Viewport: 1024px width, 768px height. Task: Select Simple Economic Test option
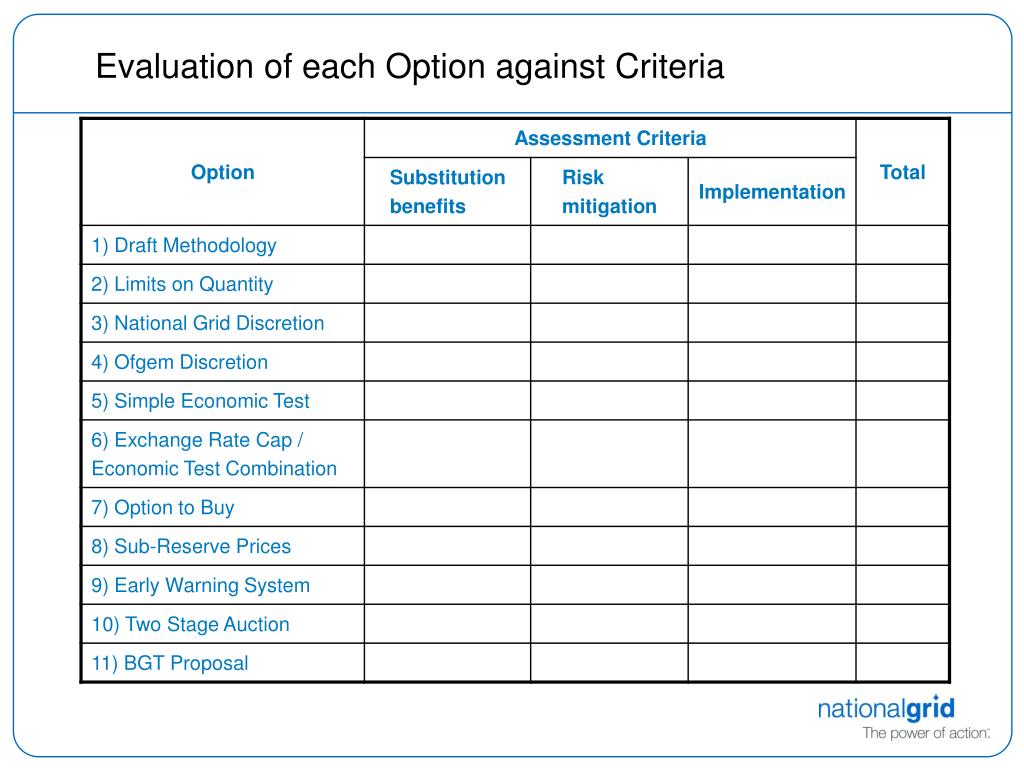200,401
